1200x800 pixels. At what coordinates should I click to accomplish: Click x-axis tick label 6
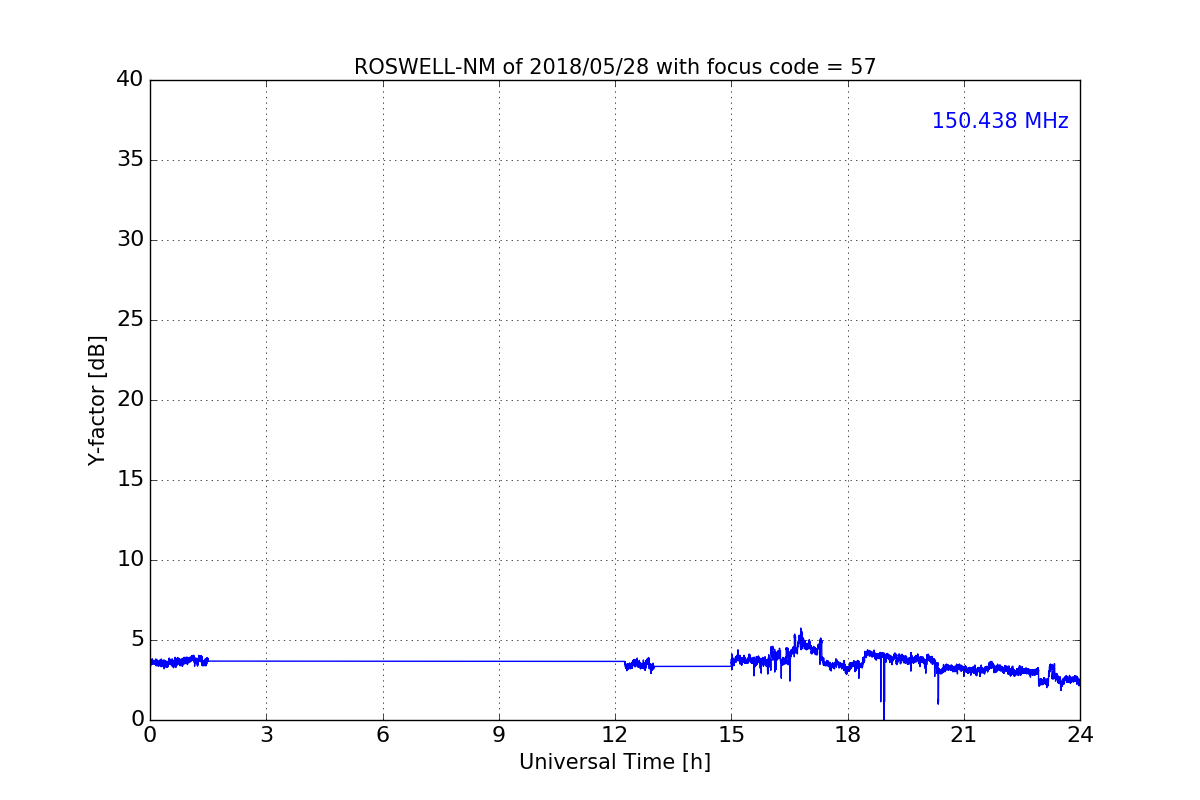point(382,735)
